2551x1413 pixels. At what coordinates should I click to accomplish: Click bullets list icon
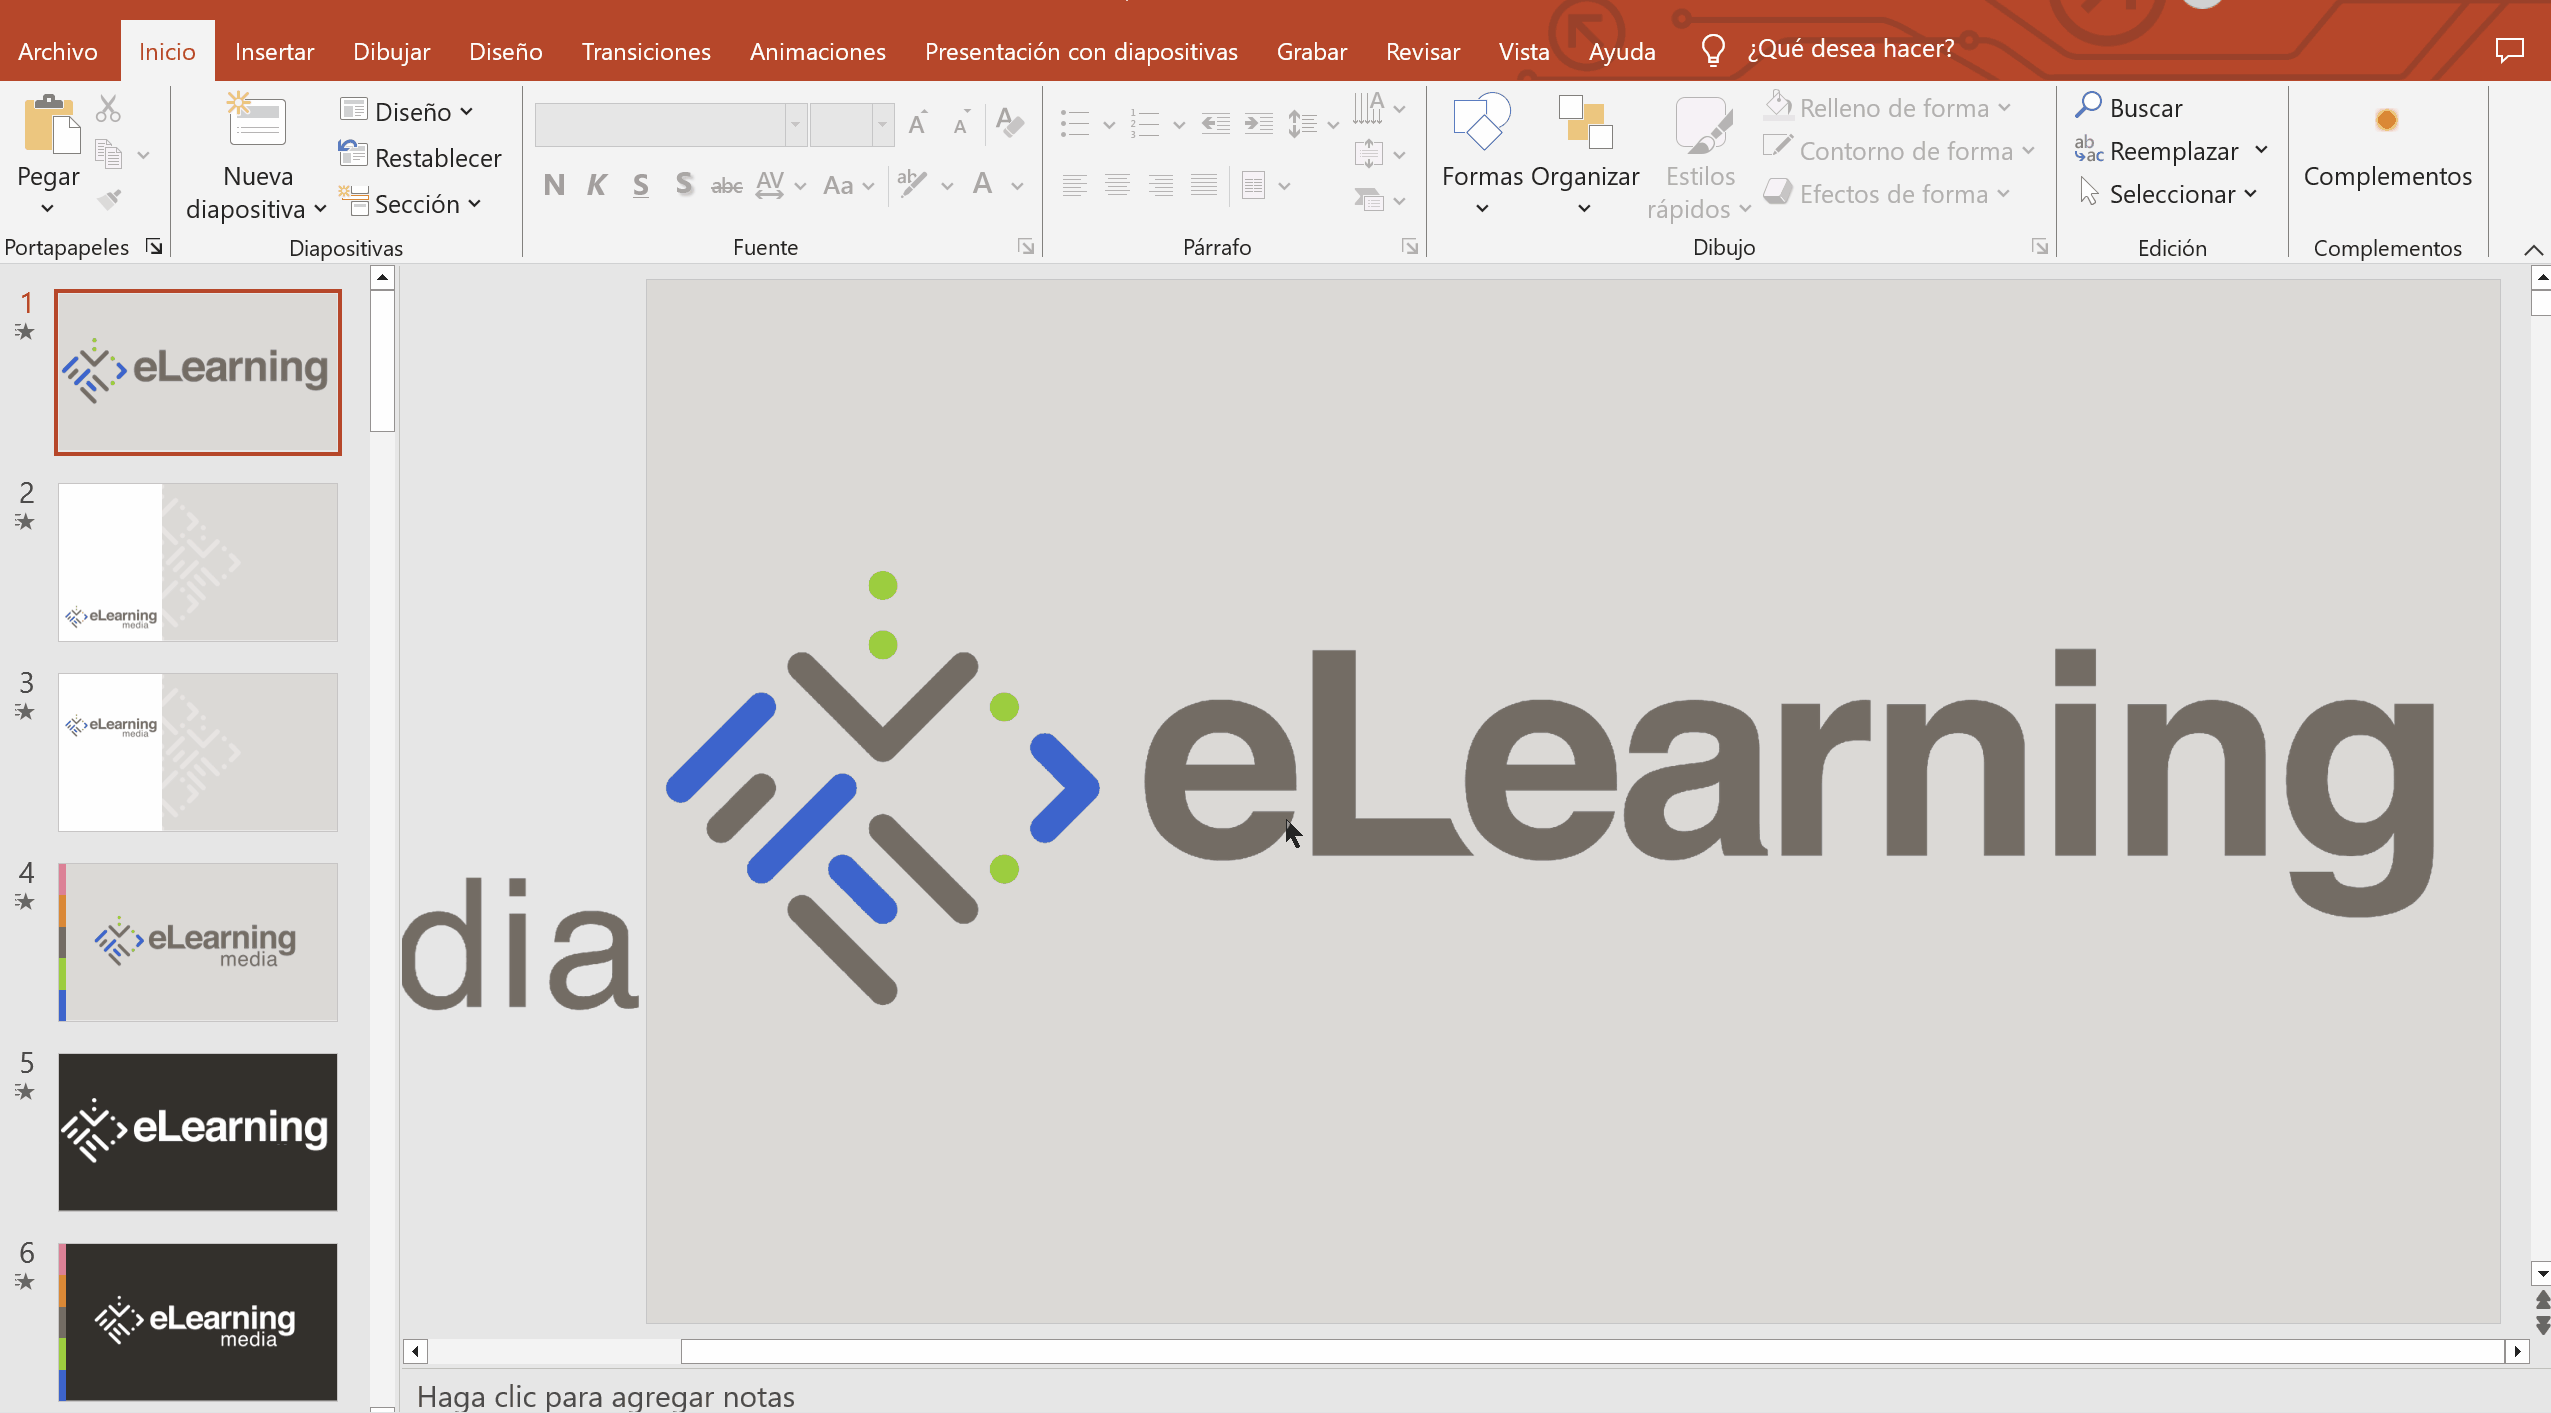[1075, 124]
